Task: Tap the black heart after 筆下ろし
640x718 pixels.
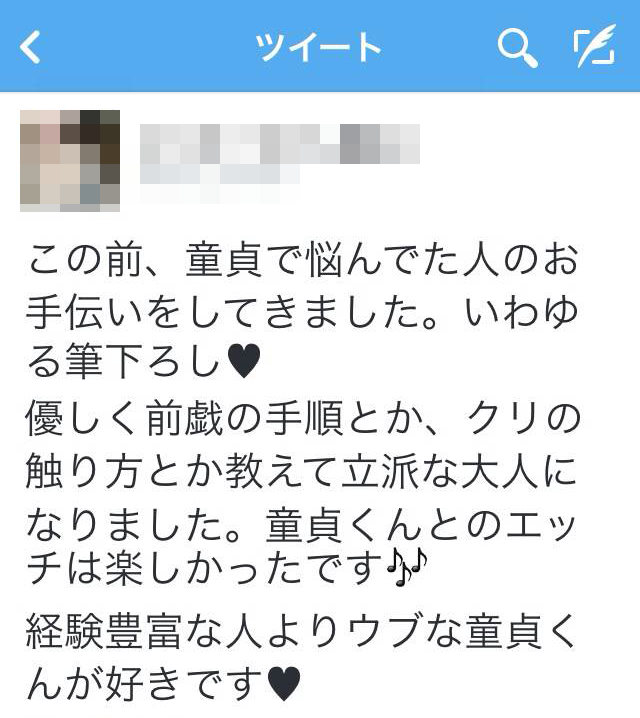Action: (x=244, y=361)
